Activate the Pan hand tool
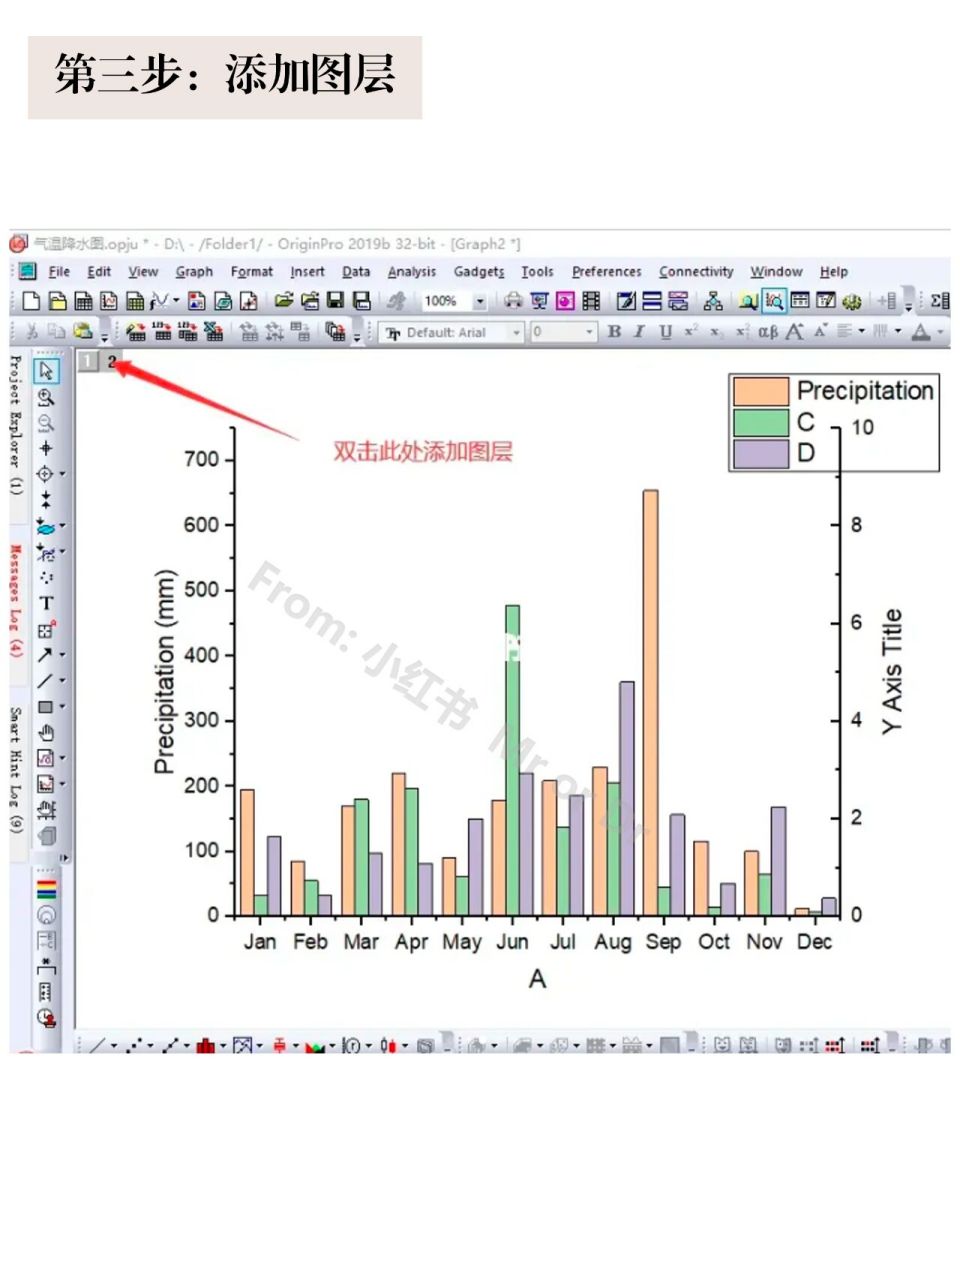Image resolution: width=960 pixels, height=1280 pixels. [46, 733]
